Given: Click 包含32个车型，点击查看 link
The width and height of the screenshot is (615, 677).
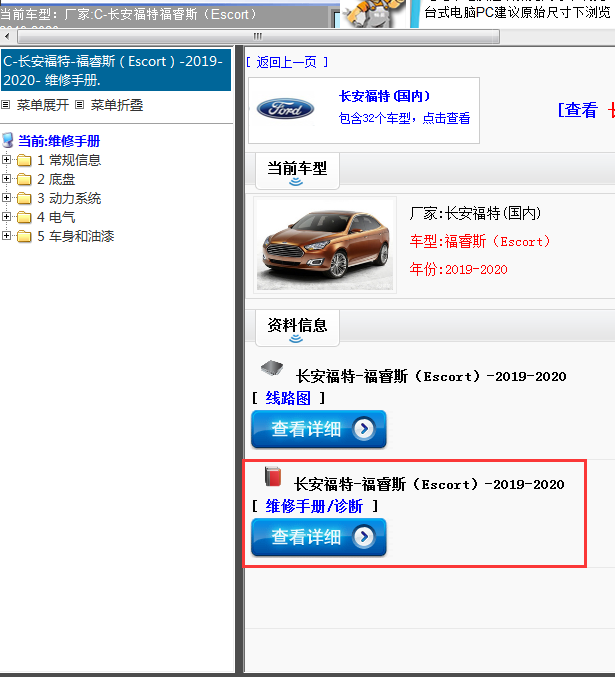Looking at the screenshot, I should click(404, 118).
